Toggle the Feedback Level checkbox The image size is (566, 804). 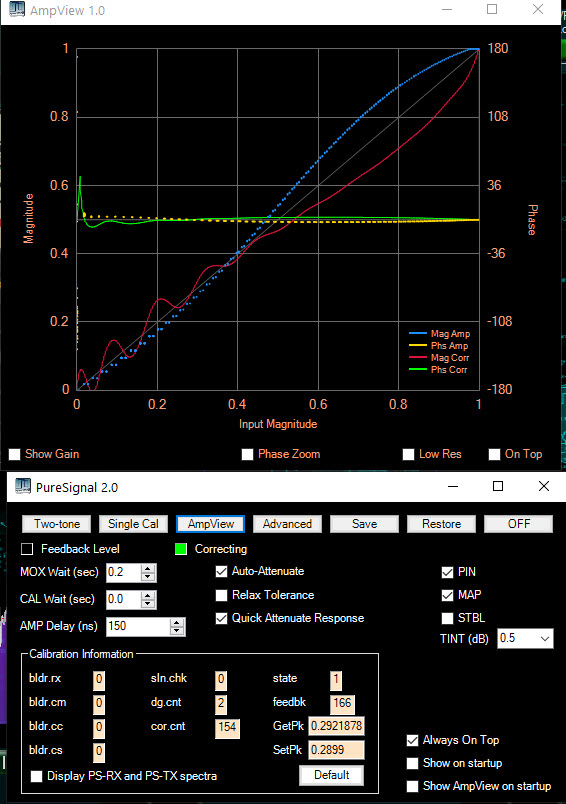click(x=27, y=549)
